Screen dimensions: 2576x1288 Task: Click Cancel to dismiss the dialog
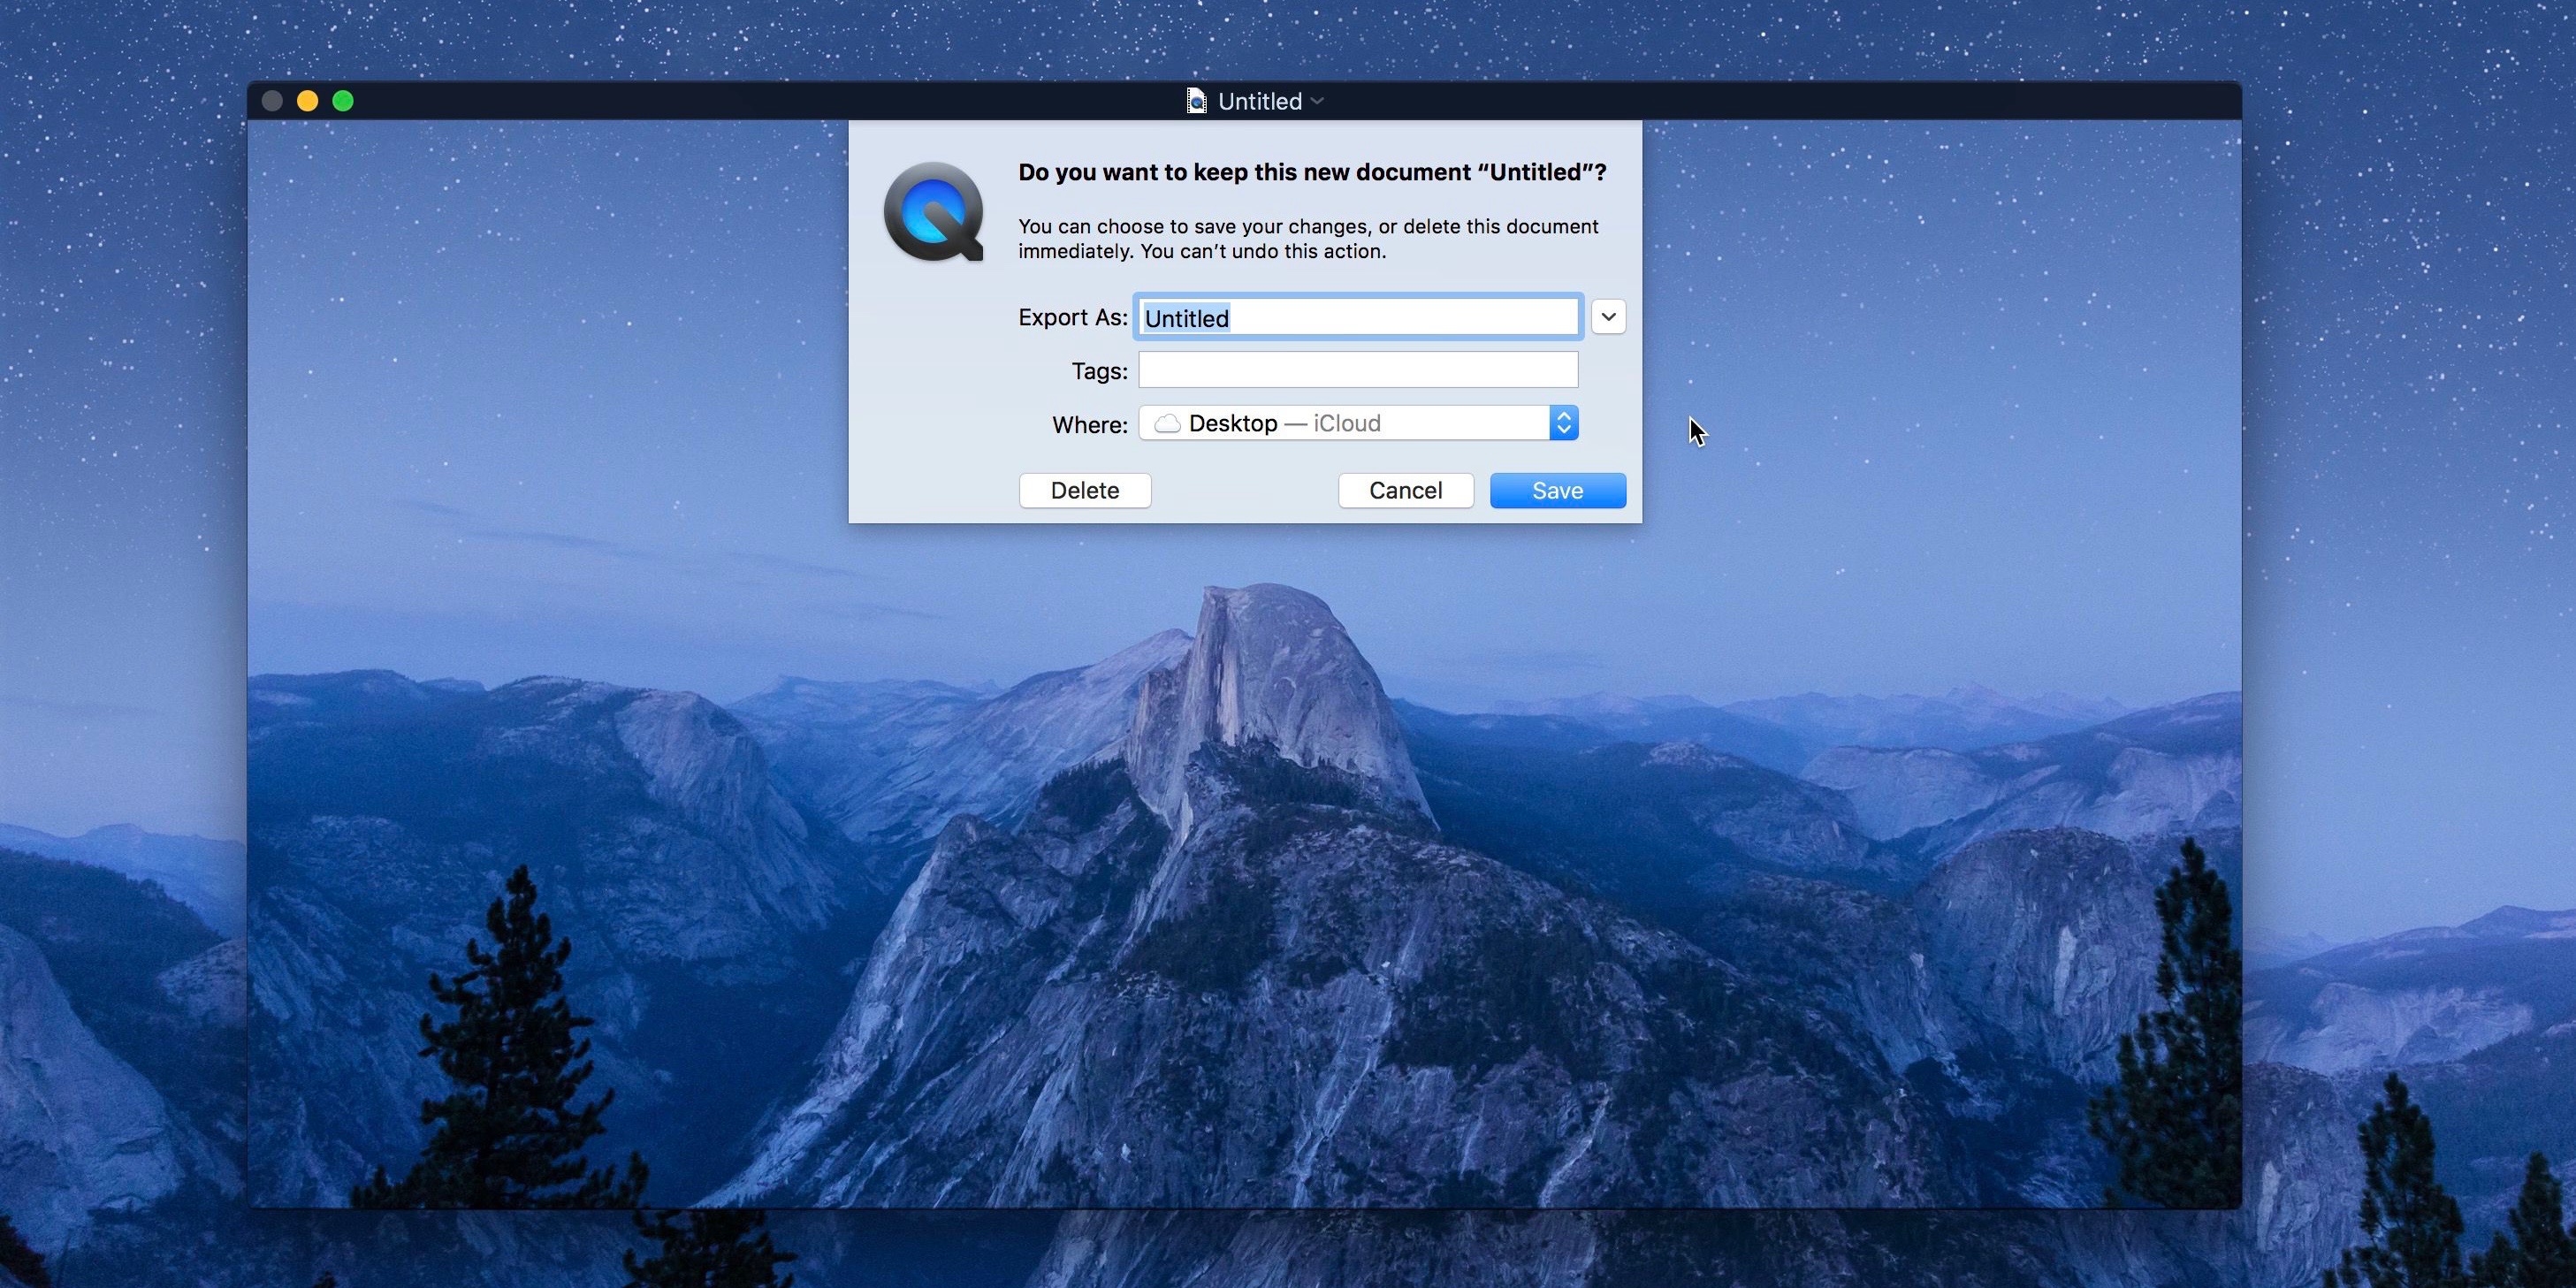click(1405, 490)
